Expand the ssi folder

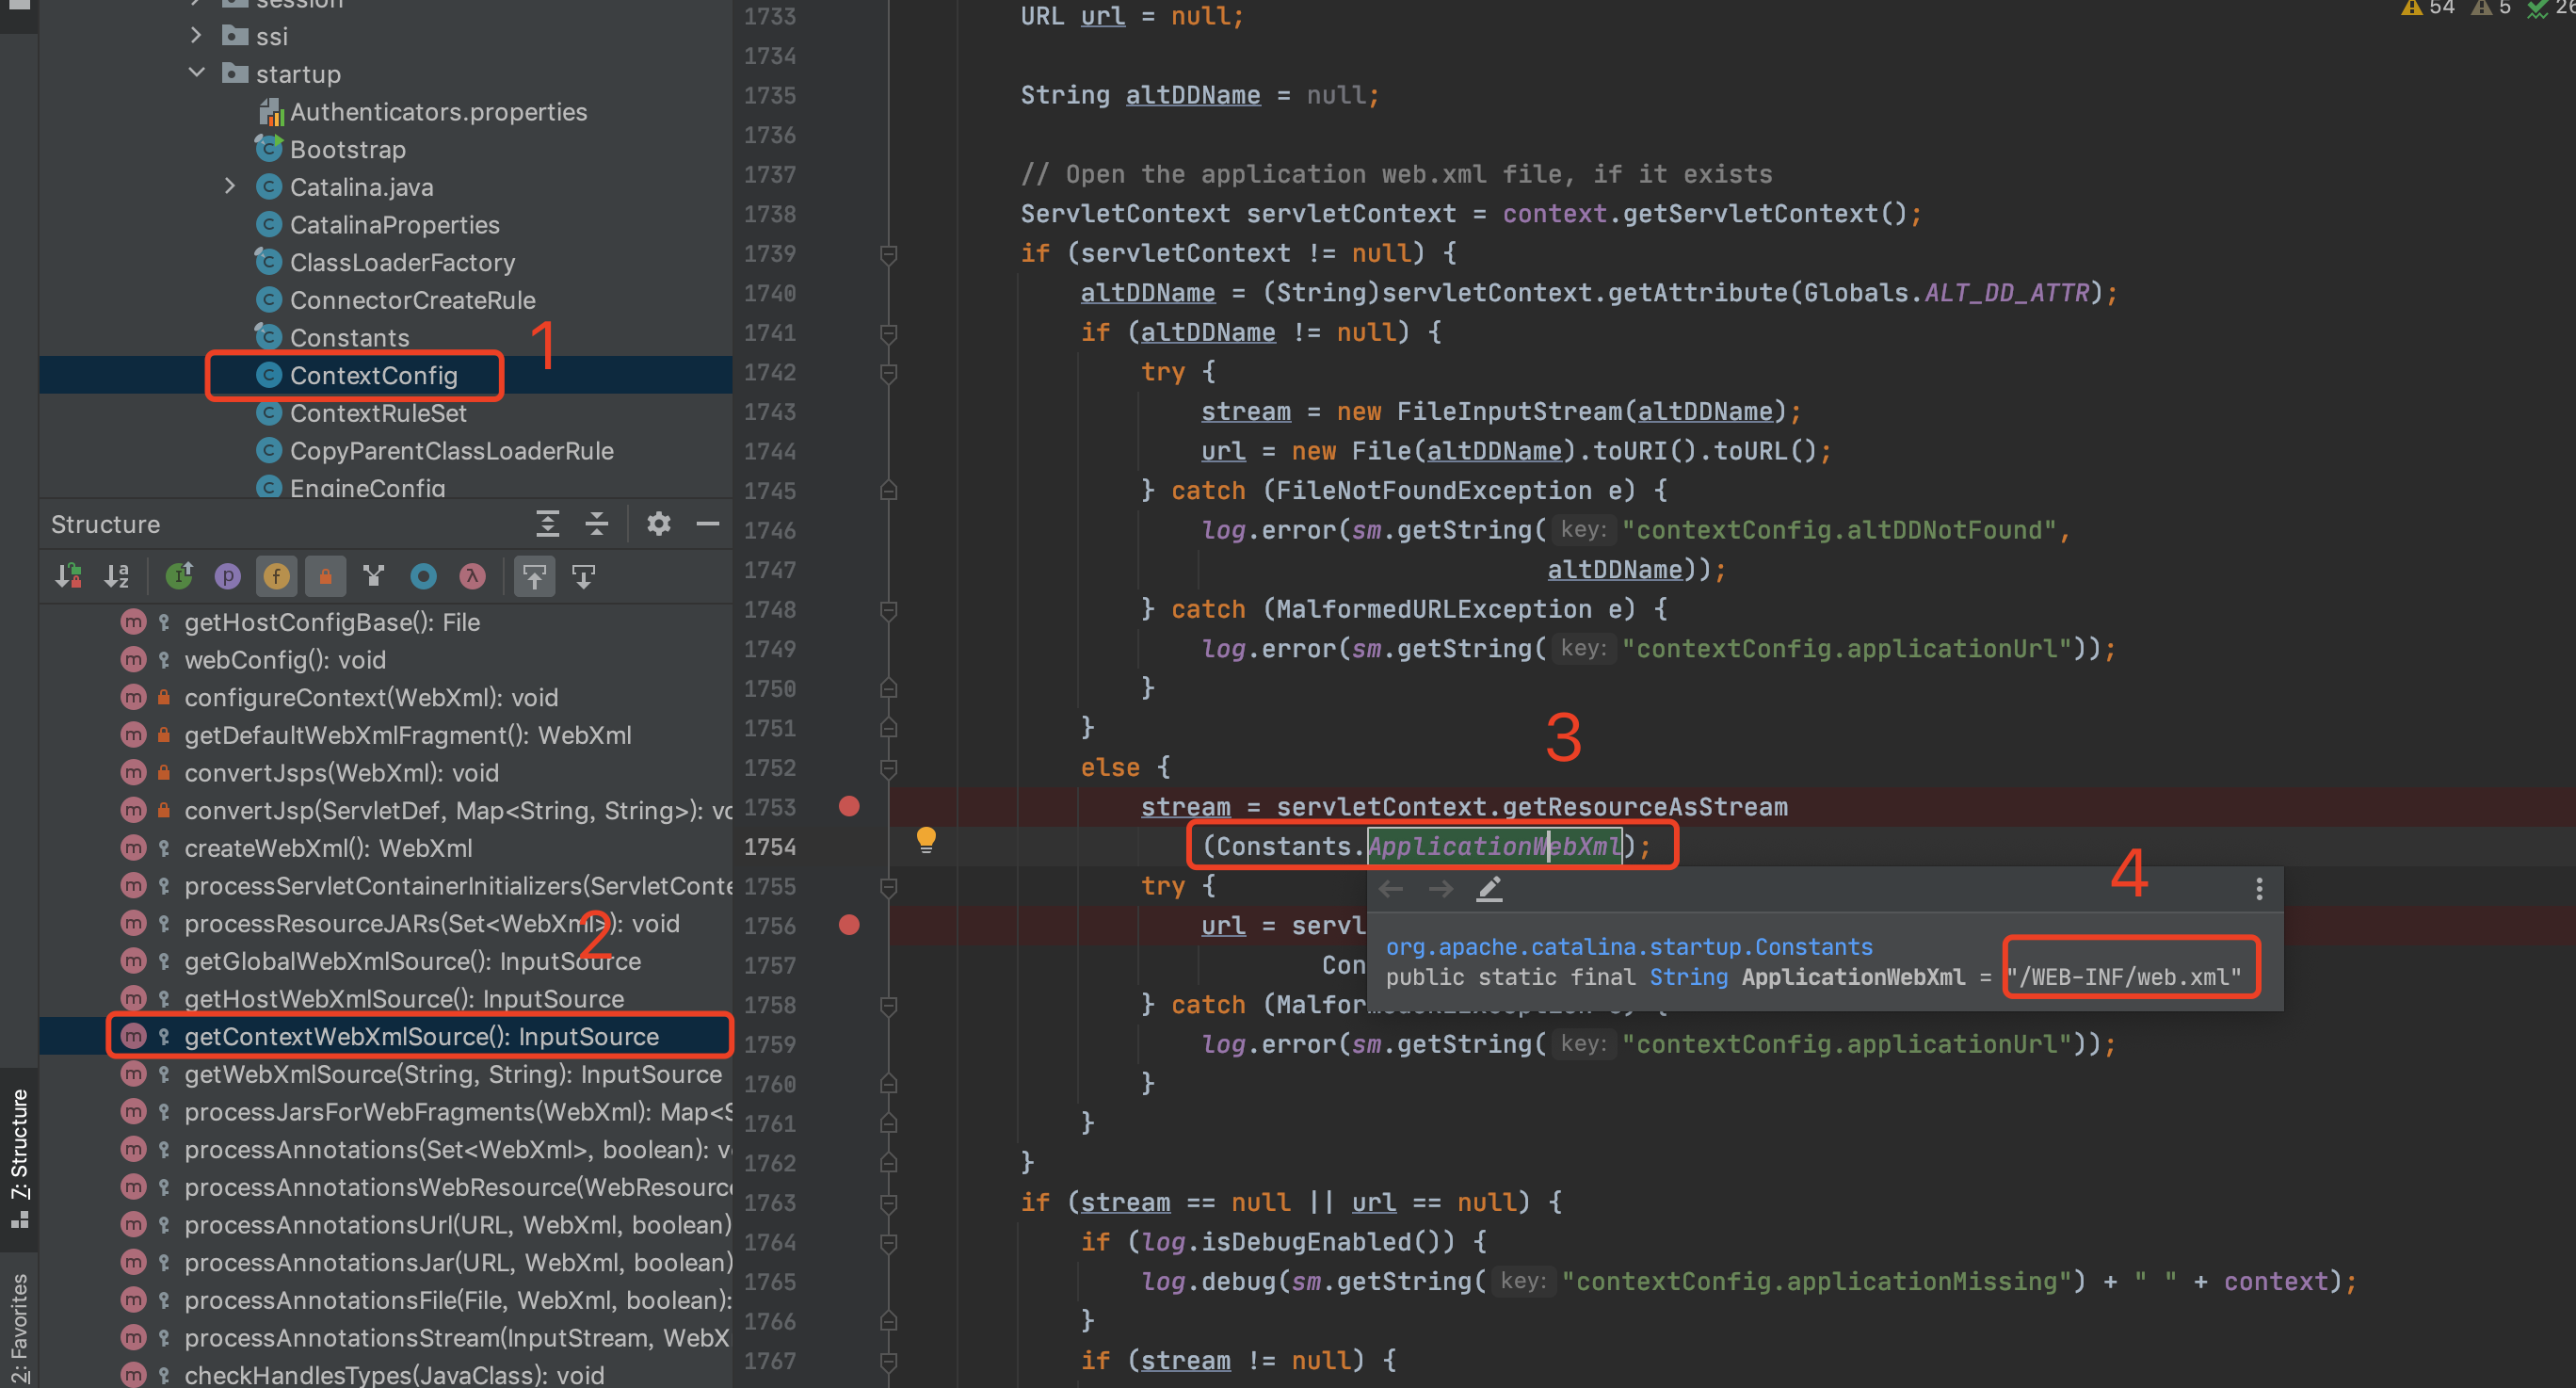pyautogui.click(x=197, y=36)
